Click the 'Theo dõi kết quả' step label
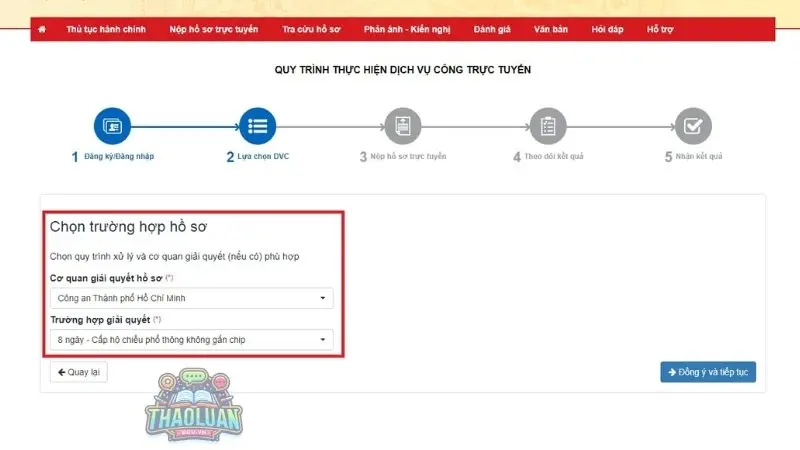The image size is (800, 450). point(554,157)
